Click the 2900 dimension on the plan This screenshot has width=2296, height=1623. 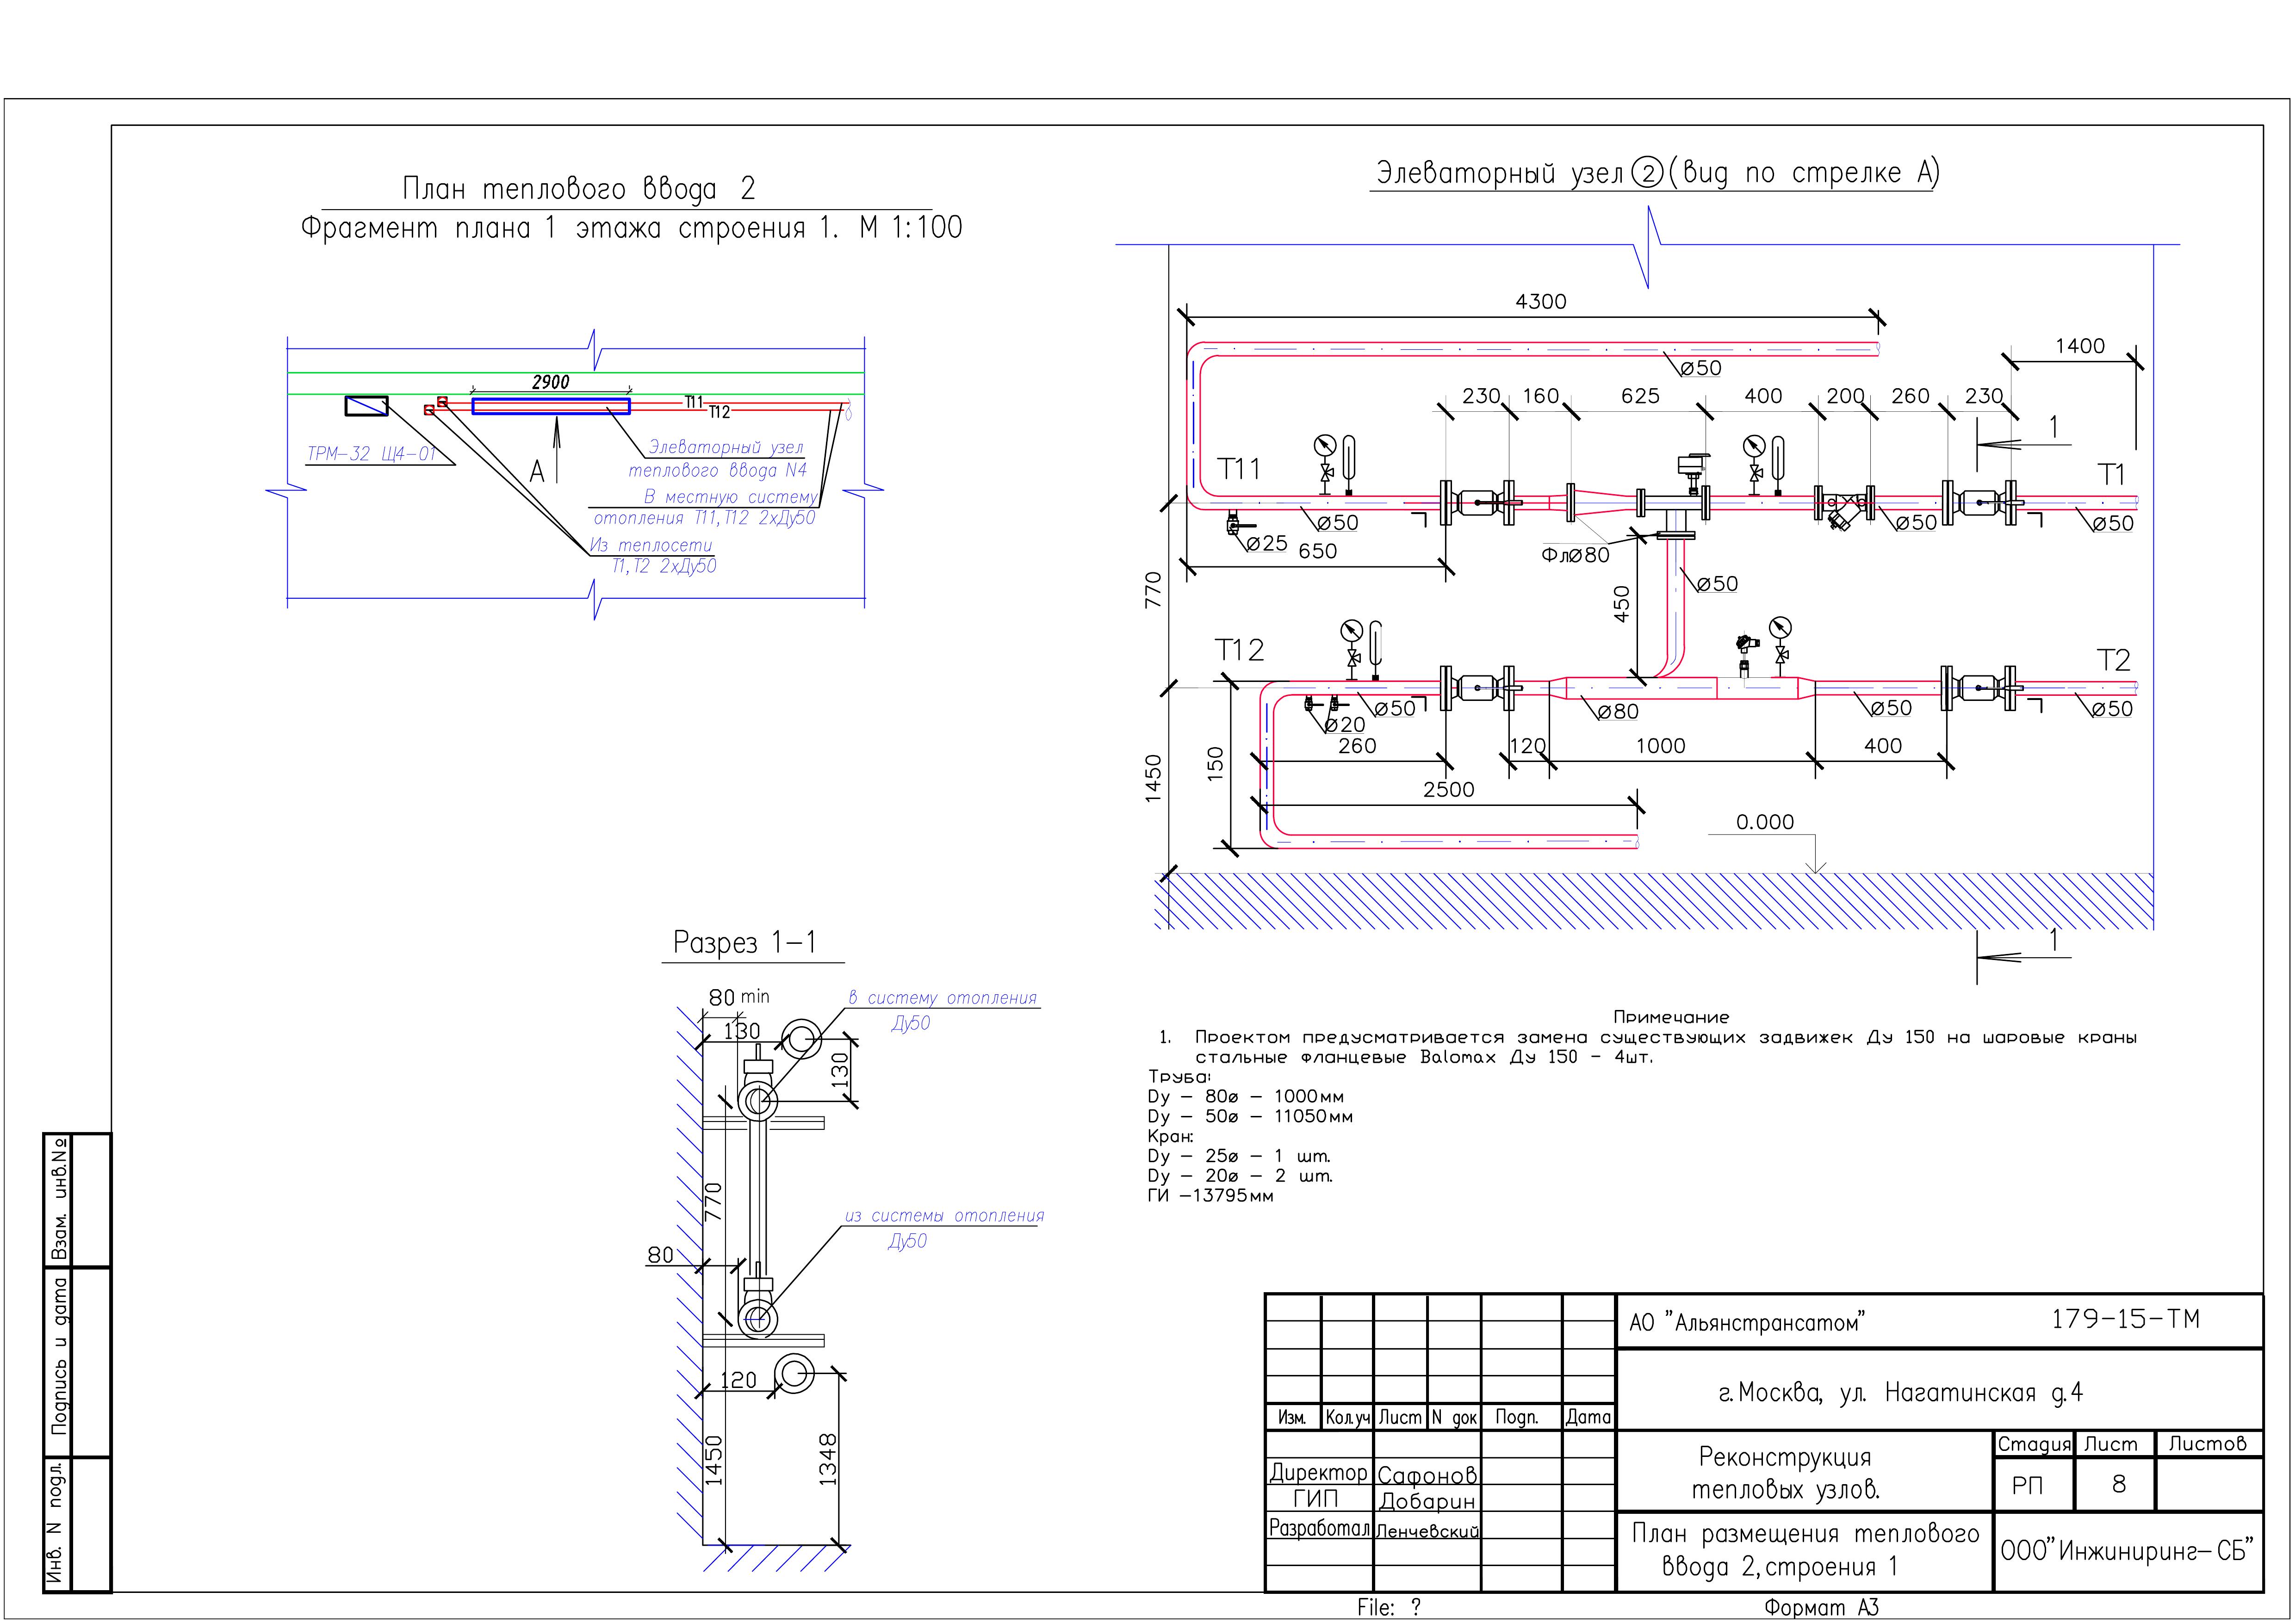pyautogui.click(x=550, y=382)
